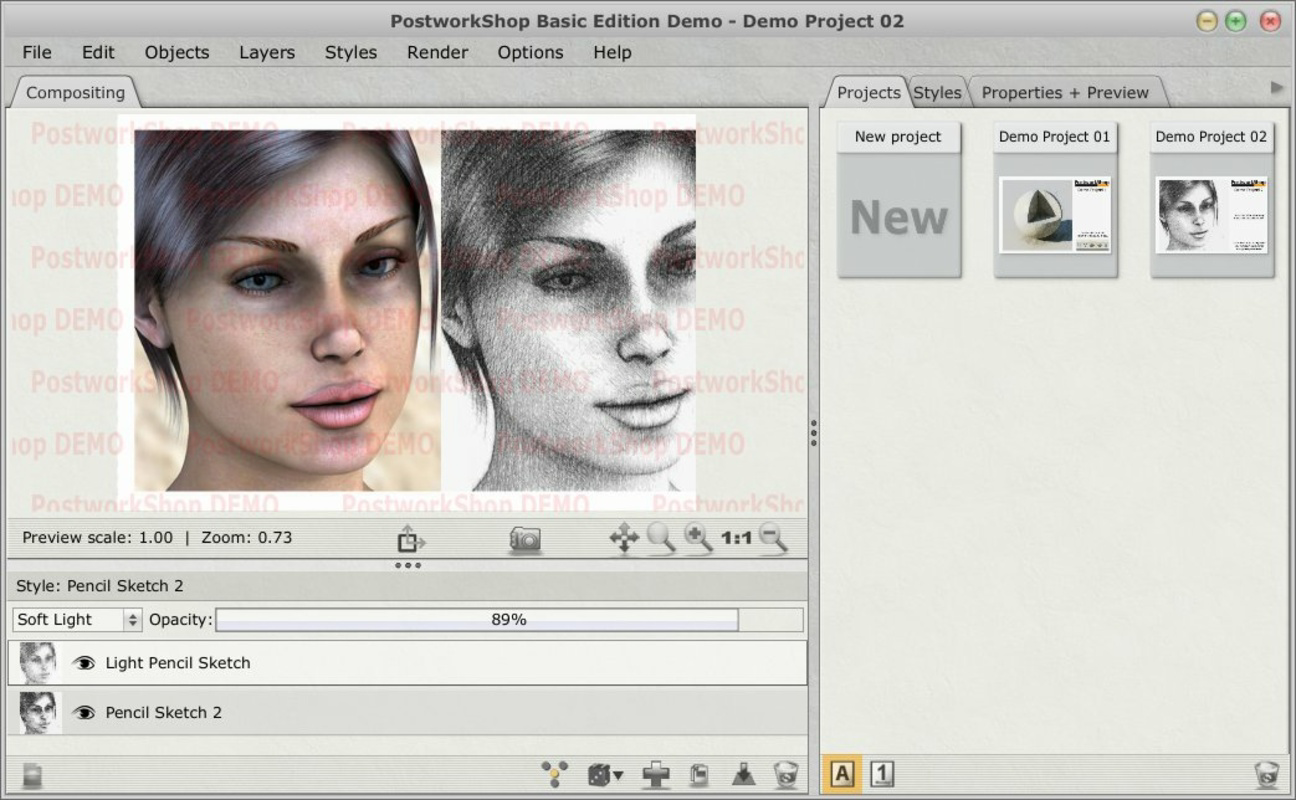This screenshot has height=800, width=1296.
Task: Close the PostworkShop window
Action: [1270, 21]
